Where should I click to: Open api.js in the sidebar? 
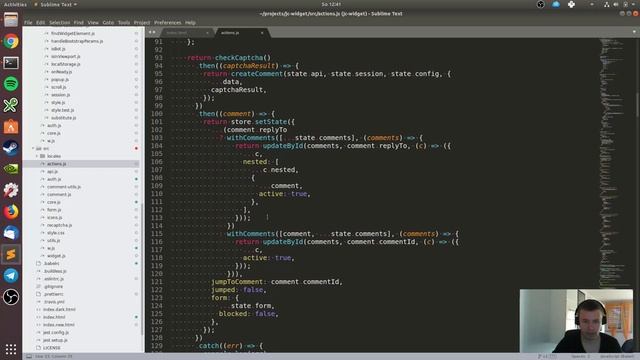(x=52, y=171)
